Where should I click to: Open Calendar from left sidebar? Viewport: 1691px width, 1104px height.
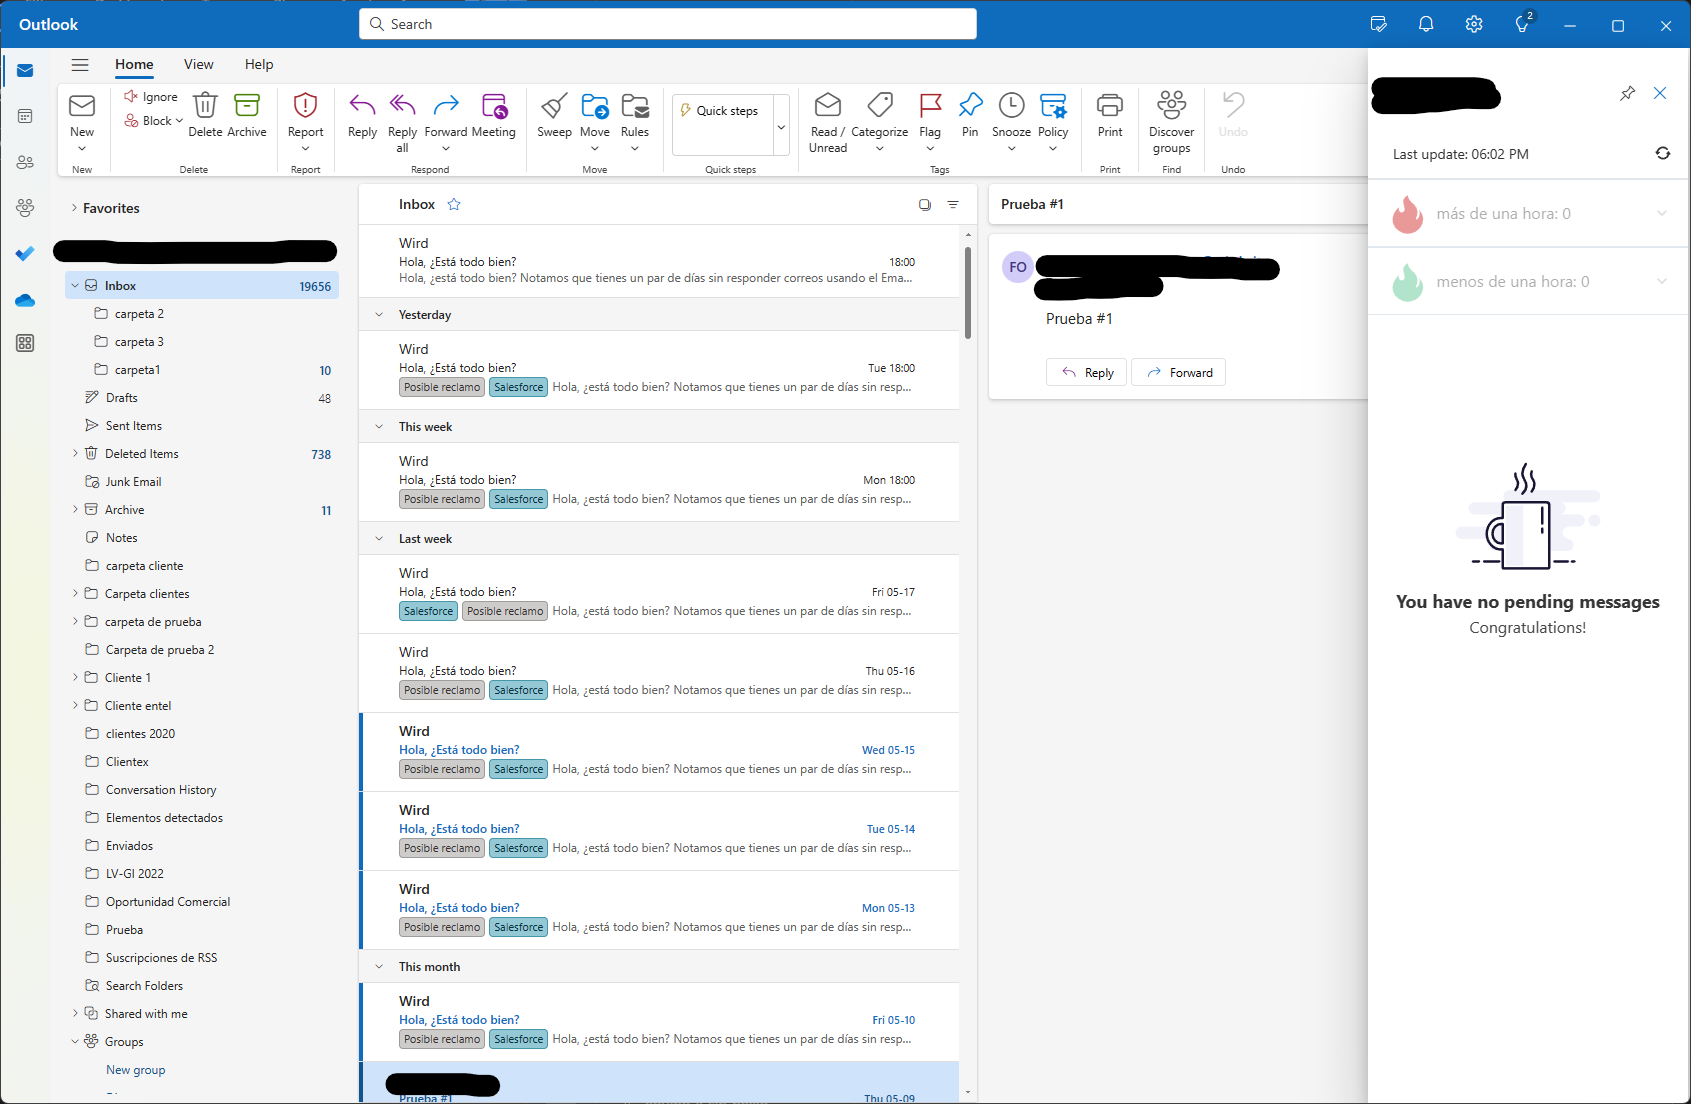[25, 116]
